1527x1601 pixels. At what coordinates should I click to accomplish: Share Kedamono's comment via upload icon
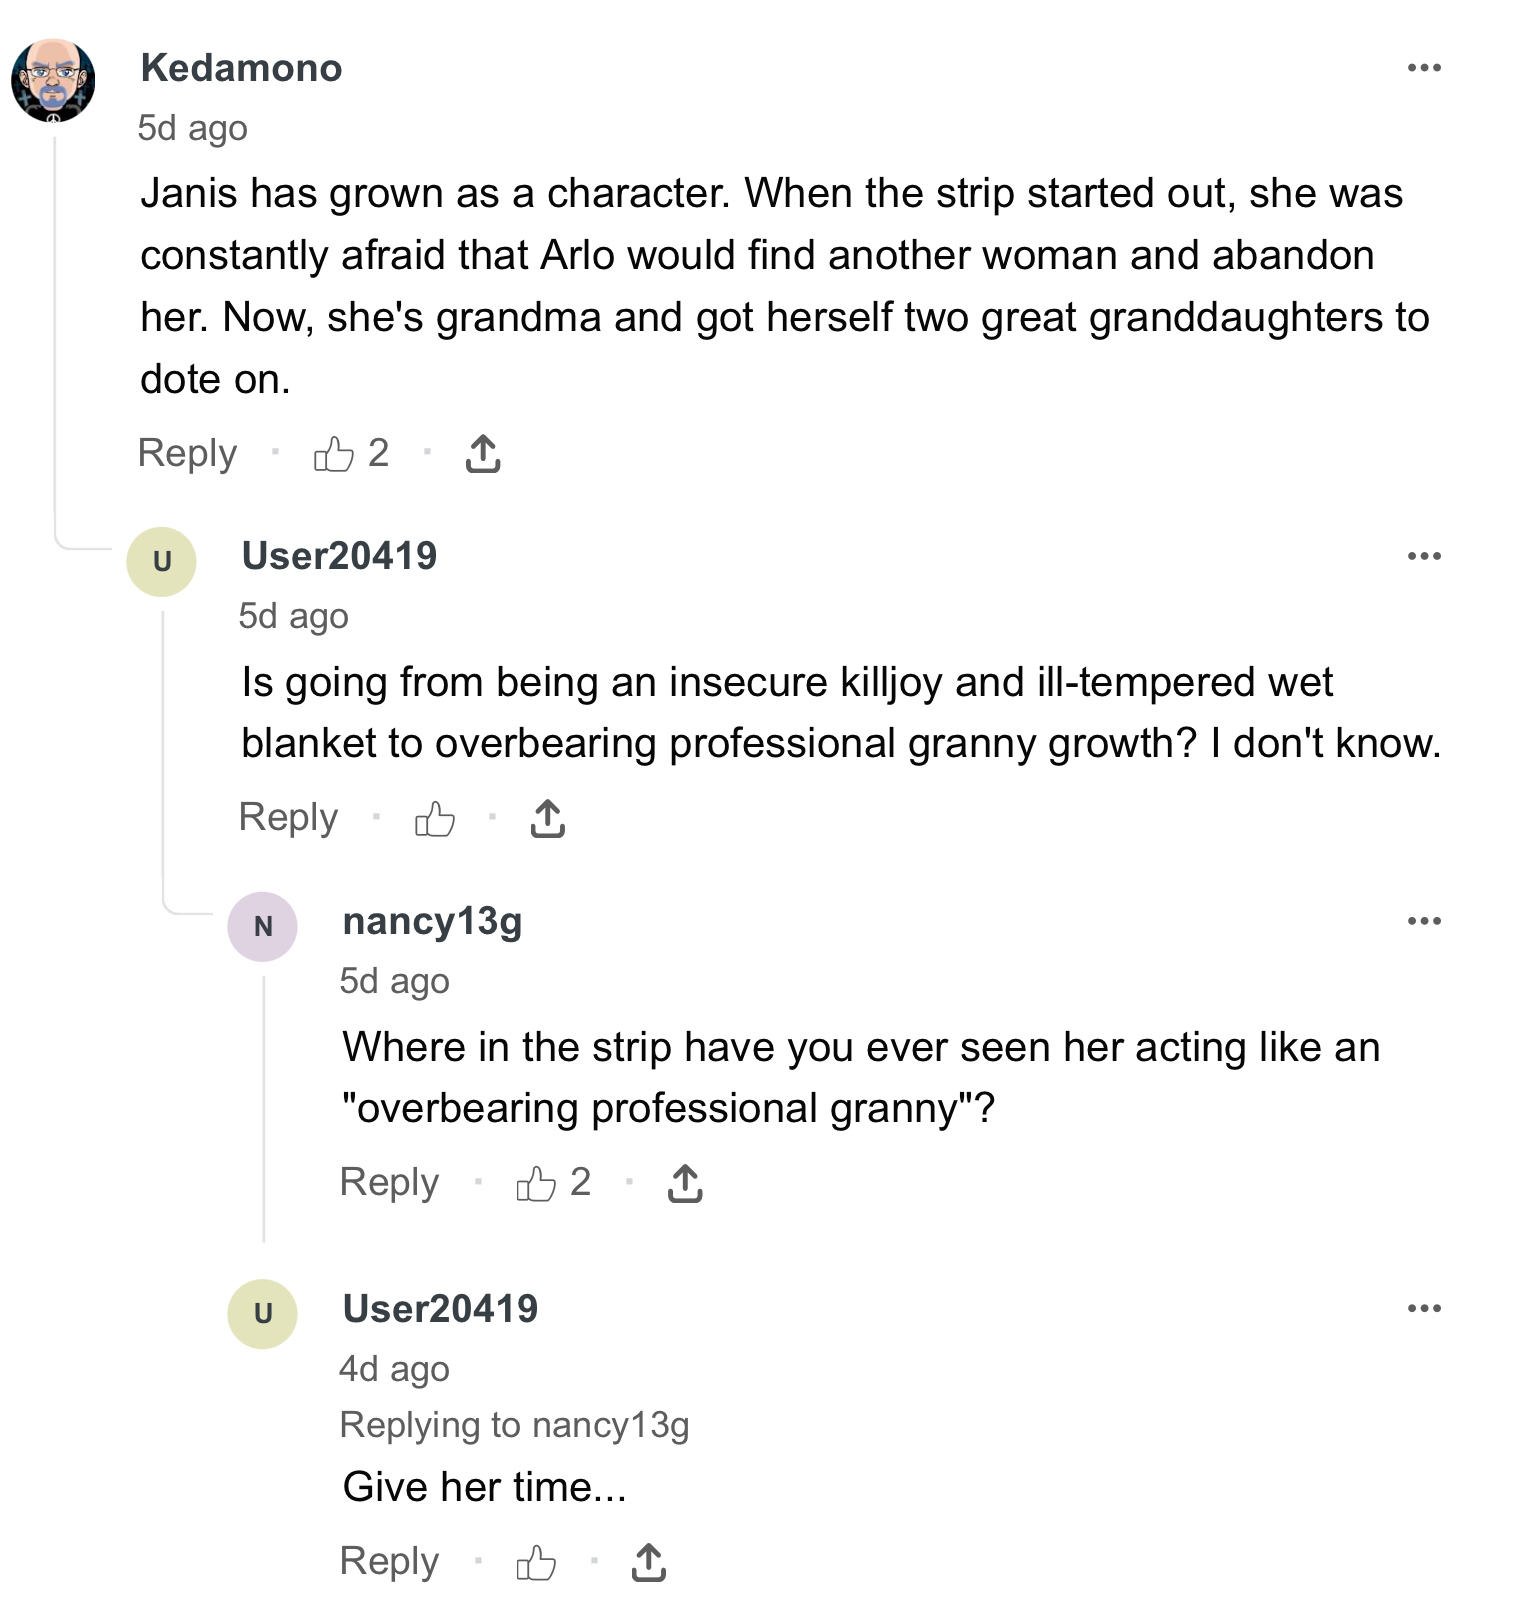click(483, 454)
